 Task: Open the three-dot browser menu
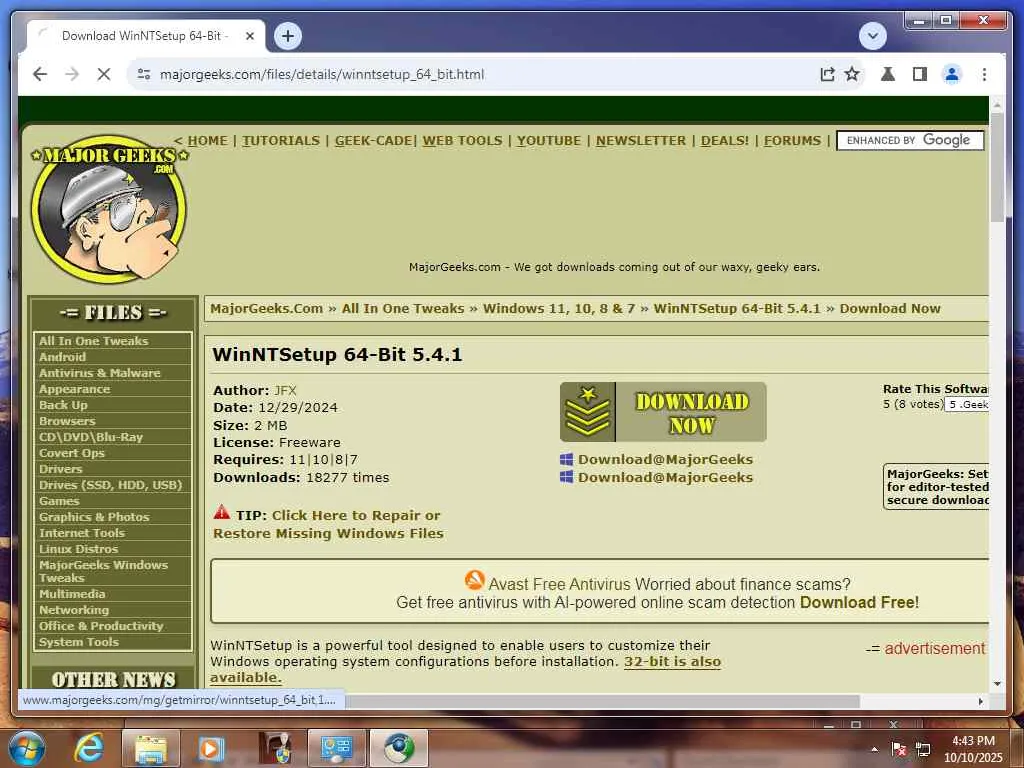(984, 74)
